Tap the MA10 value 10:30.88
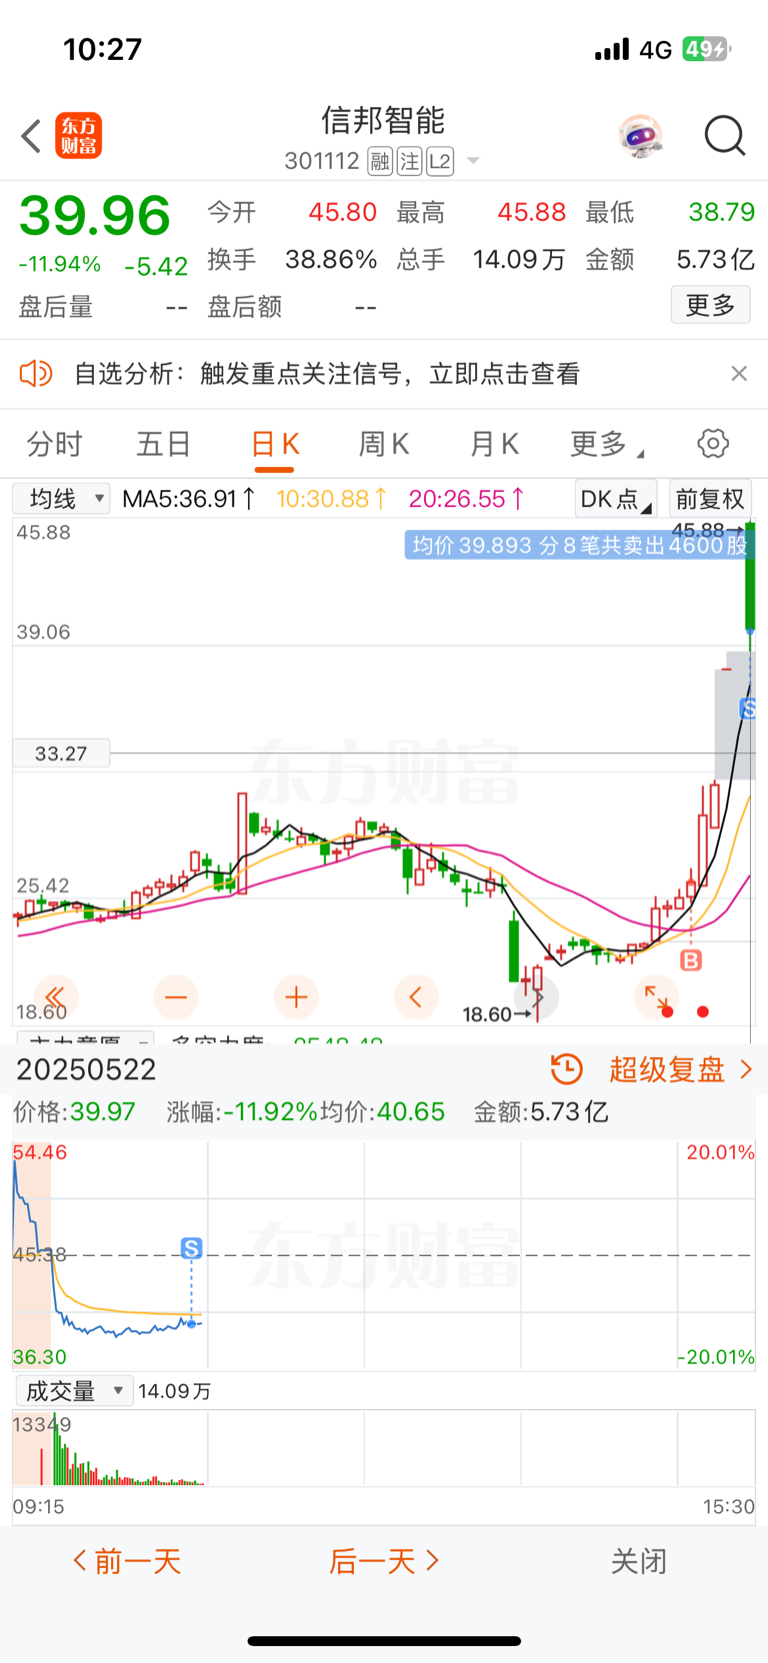 tap(331, 498)
